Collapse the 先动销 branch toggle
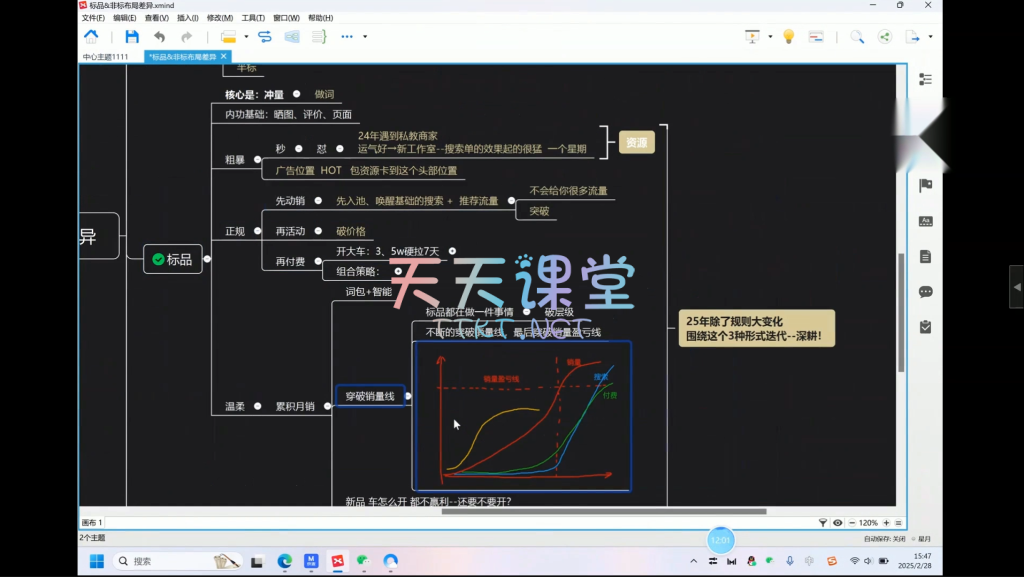Image resolution: width=1024 pixels, height=577 pixels. coord(323,201)
